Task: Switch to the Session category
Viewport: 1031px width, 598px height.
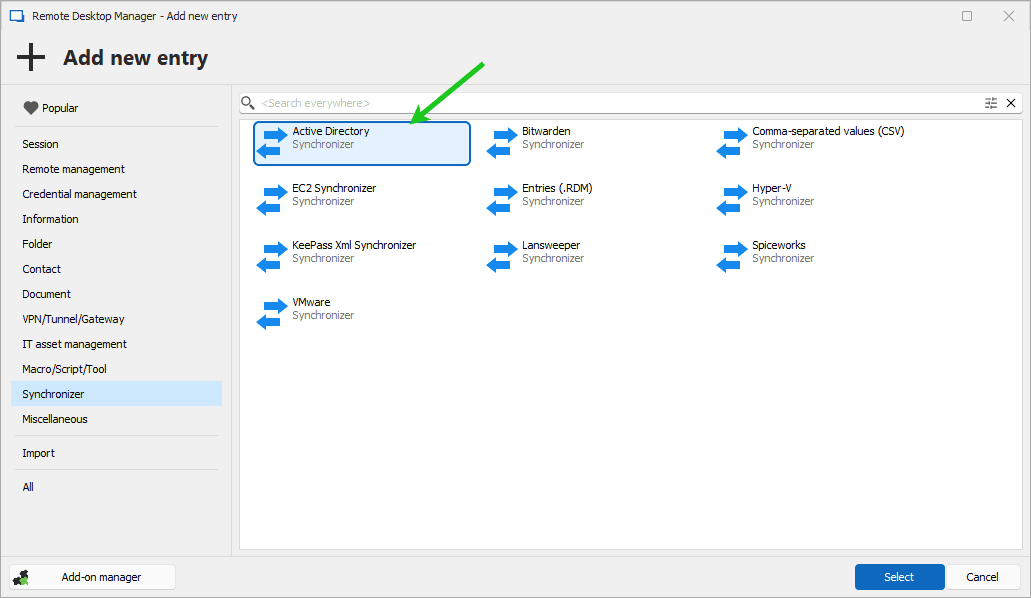Action: [41, 144]
